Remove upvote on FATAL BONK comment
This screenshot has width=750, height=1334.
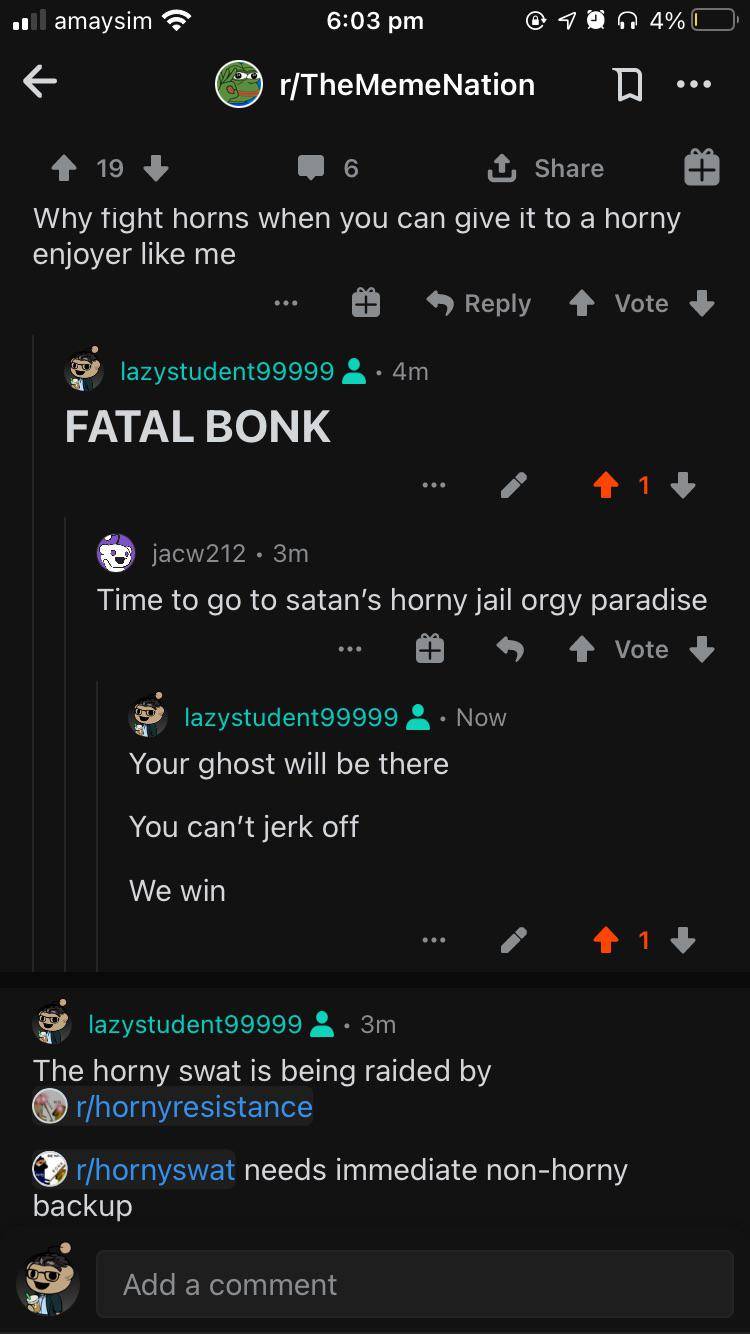click(x=606, y=486)
